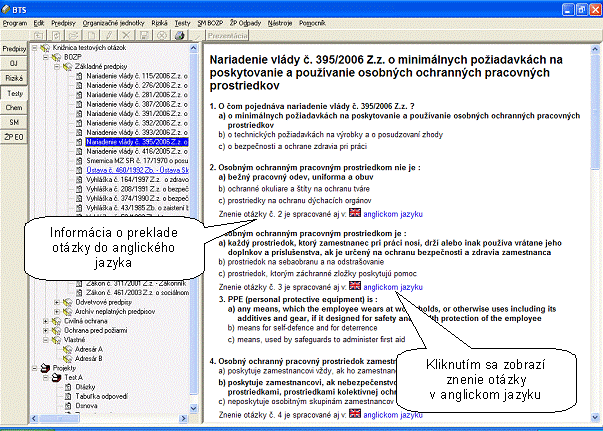The width and height of the screenshot is (603, 431).
Task: Click the Projekty folder icon
Action: pos(45,368)
